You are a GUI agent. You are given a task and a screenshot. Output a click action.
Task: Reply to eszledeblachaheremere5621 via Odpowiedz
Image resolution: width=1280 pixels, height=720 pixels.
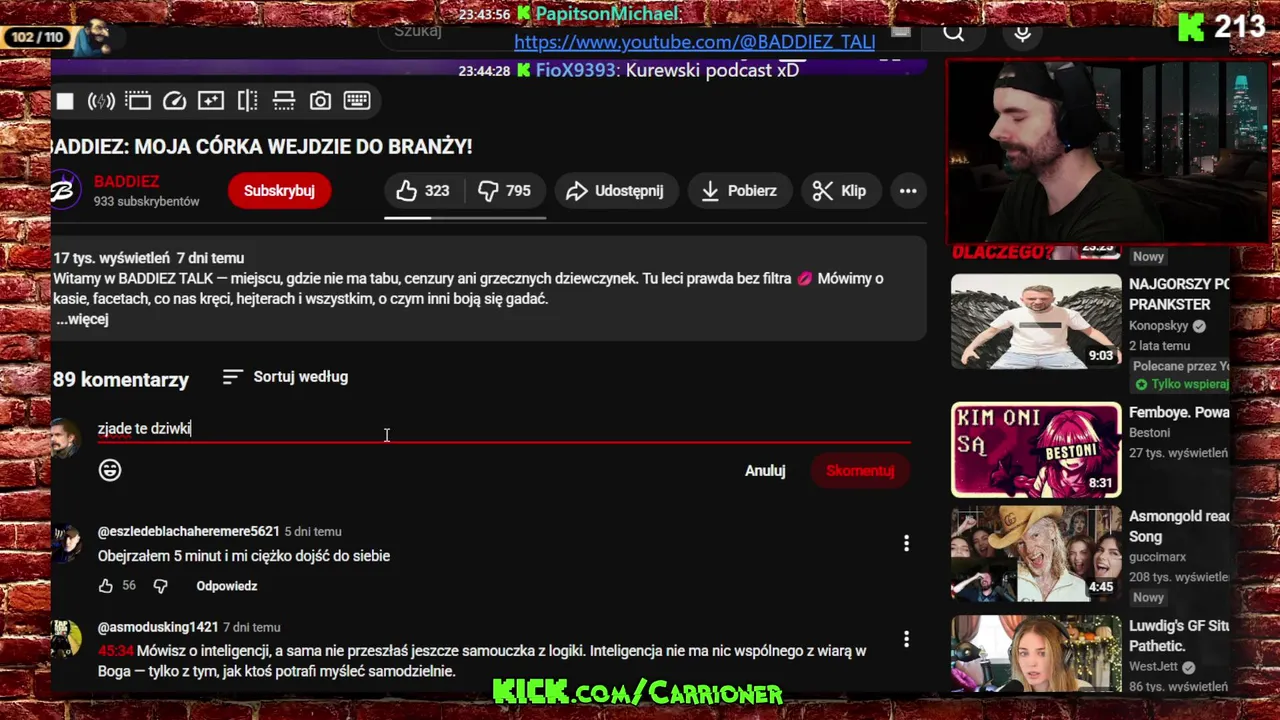tap(227, 586)
